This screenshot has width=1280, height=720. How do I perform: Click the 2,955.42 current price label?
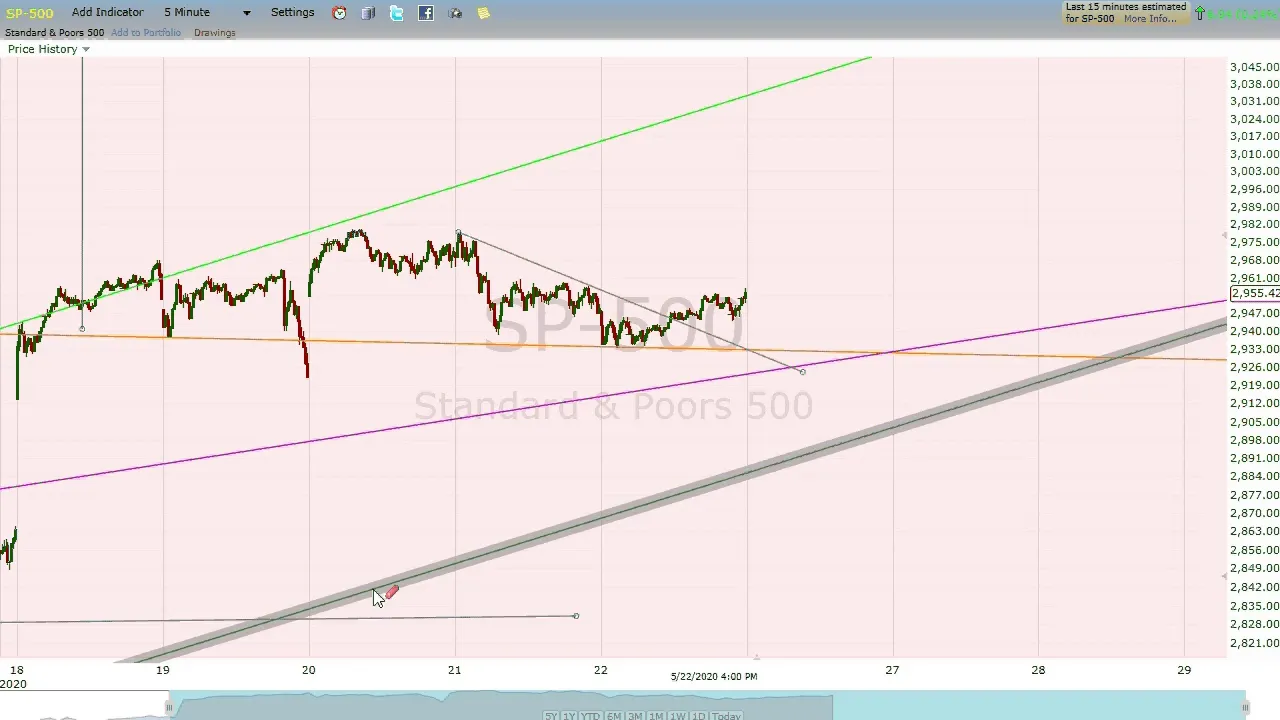click(1254, 293)
